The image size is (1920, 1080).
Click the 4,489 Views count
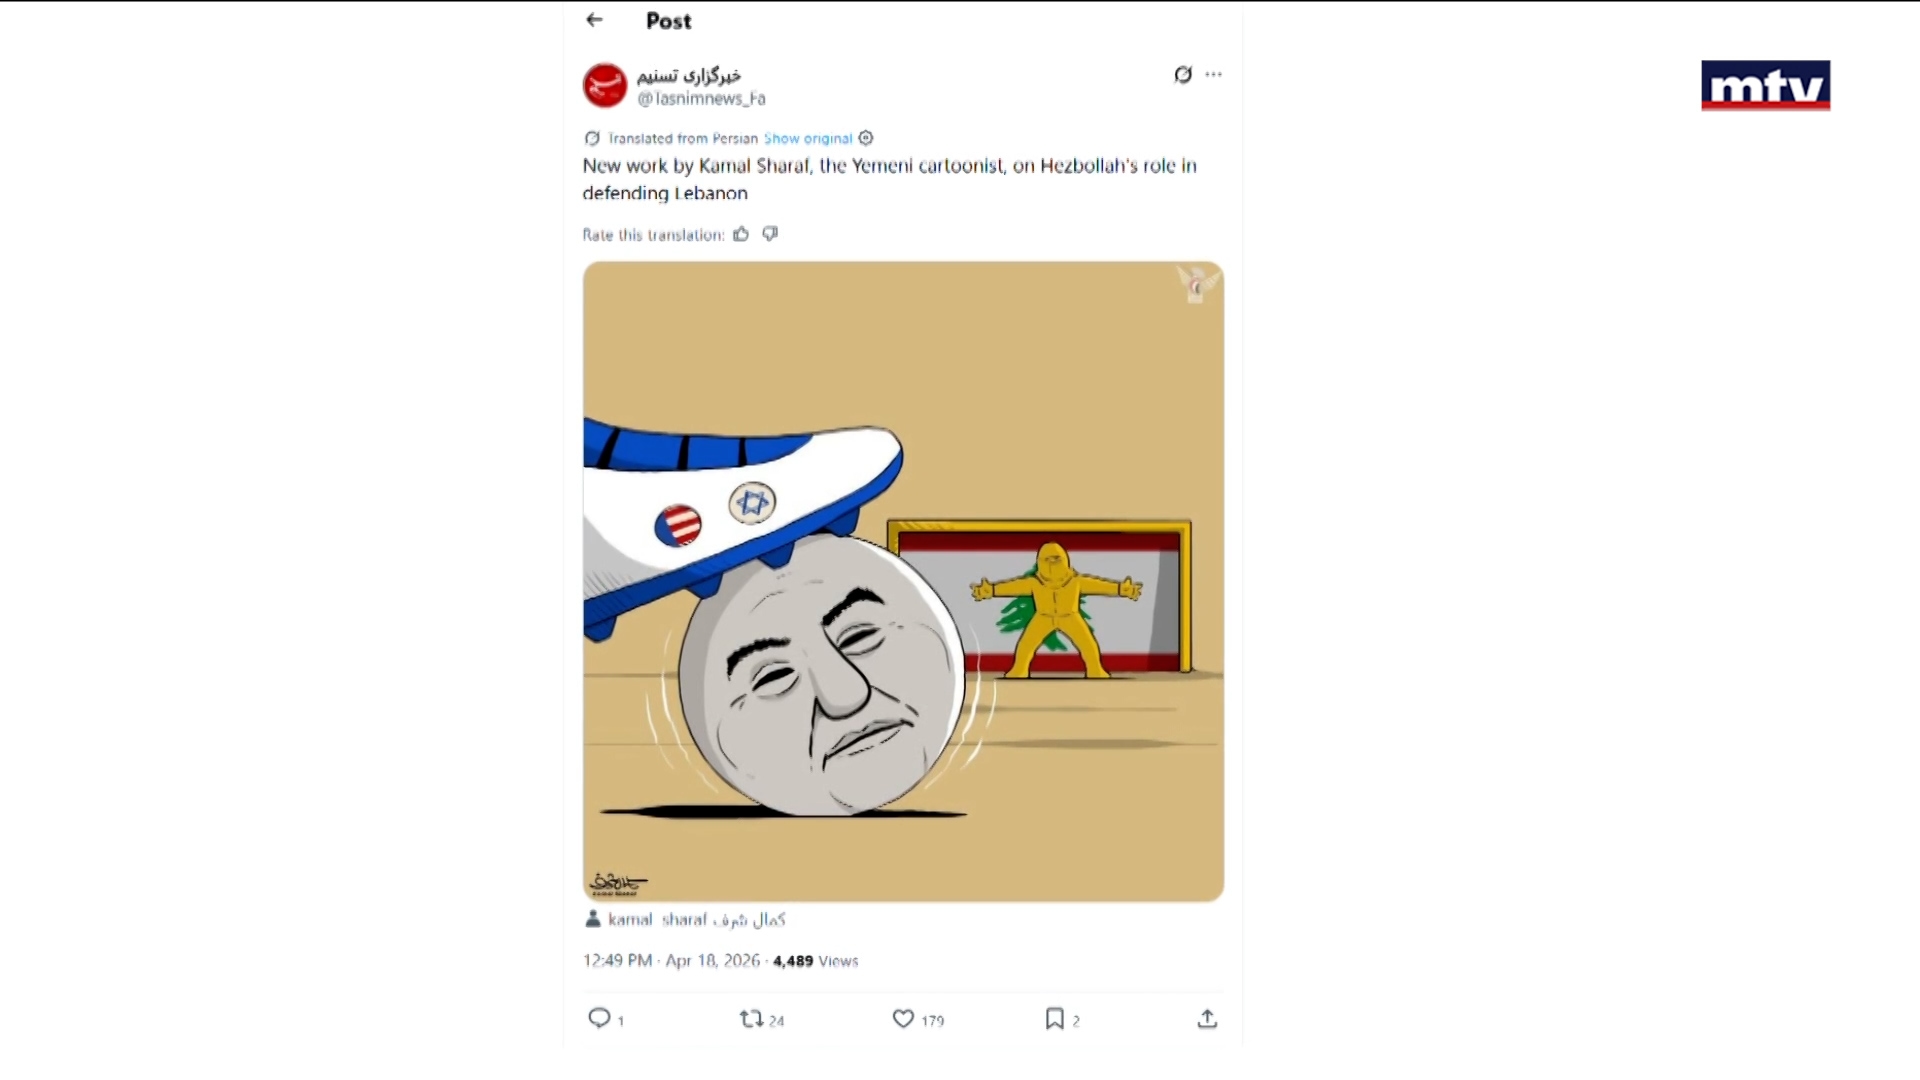tap(815, 961)
